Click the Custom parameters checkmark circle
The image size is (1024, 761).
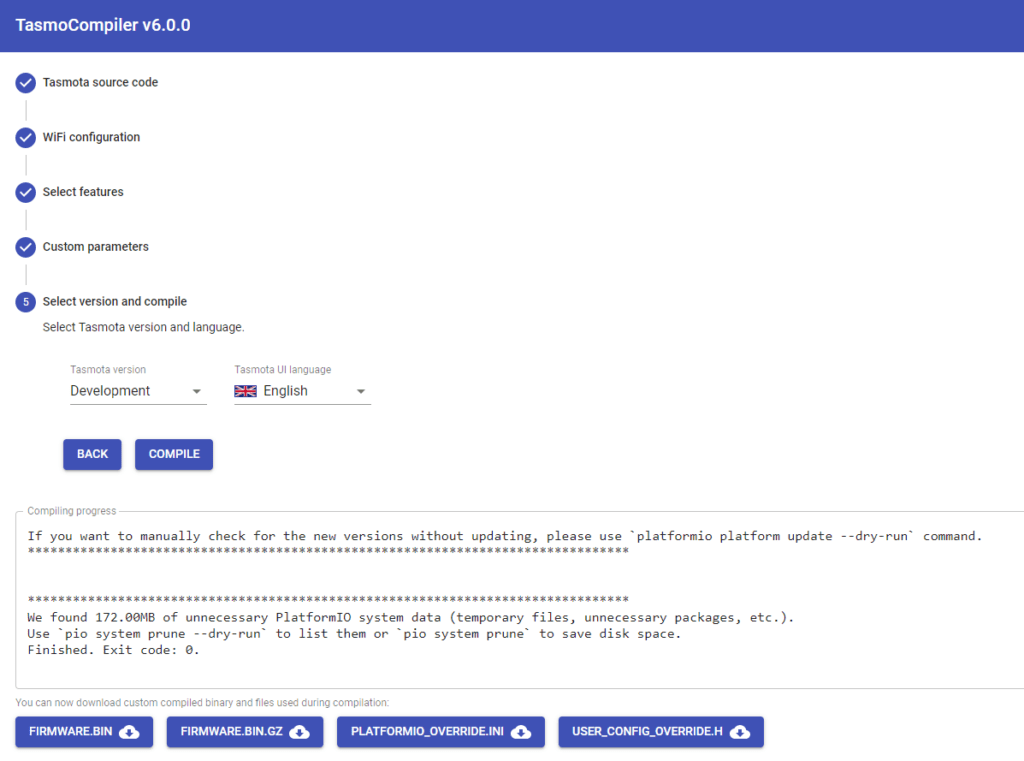[x=25, y=247]
